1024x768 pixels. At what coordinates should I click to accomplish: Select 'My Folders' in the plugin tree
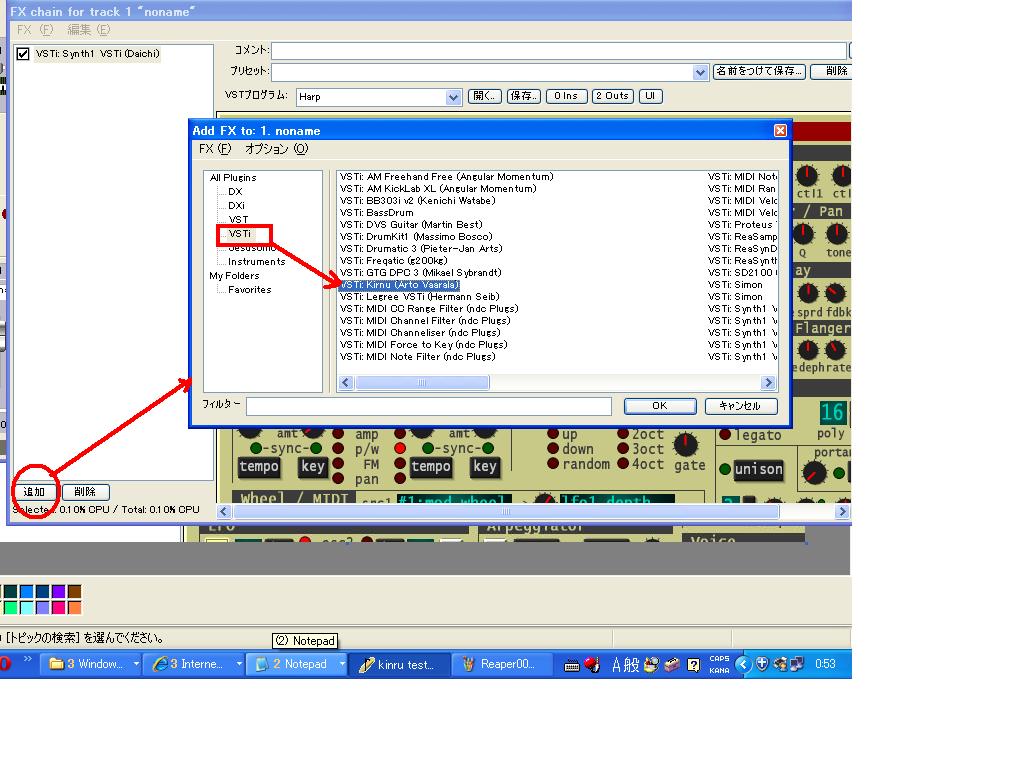pyautogui.click(x=234, y=276)
